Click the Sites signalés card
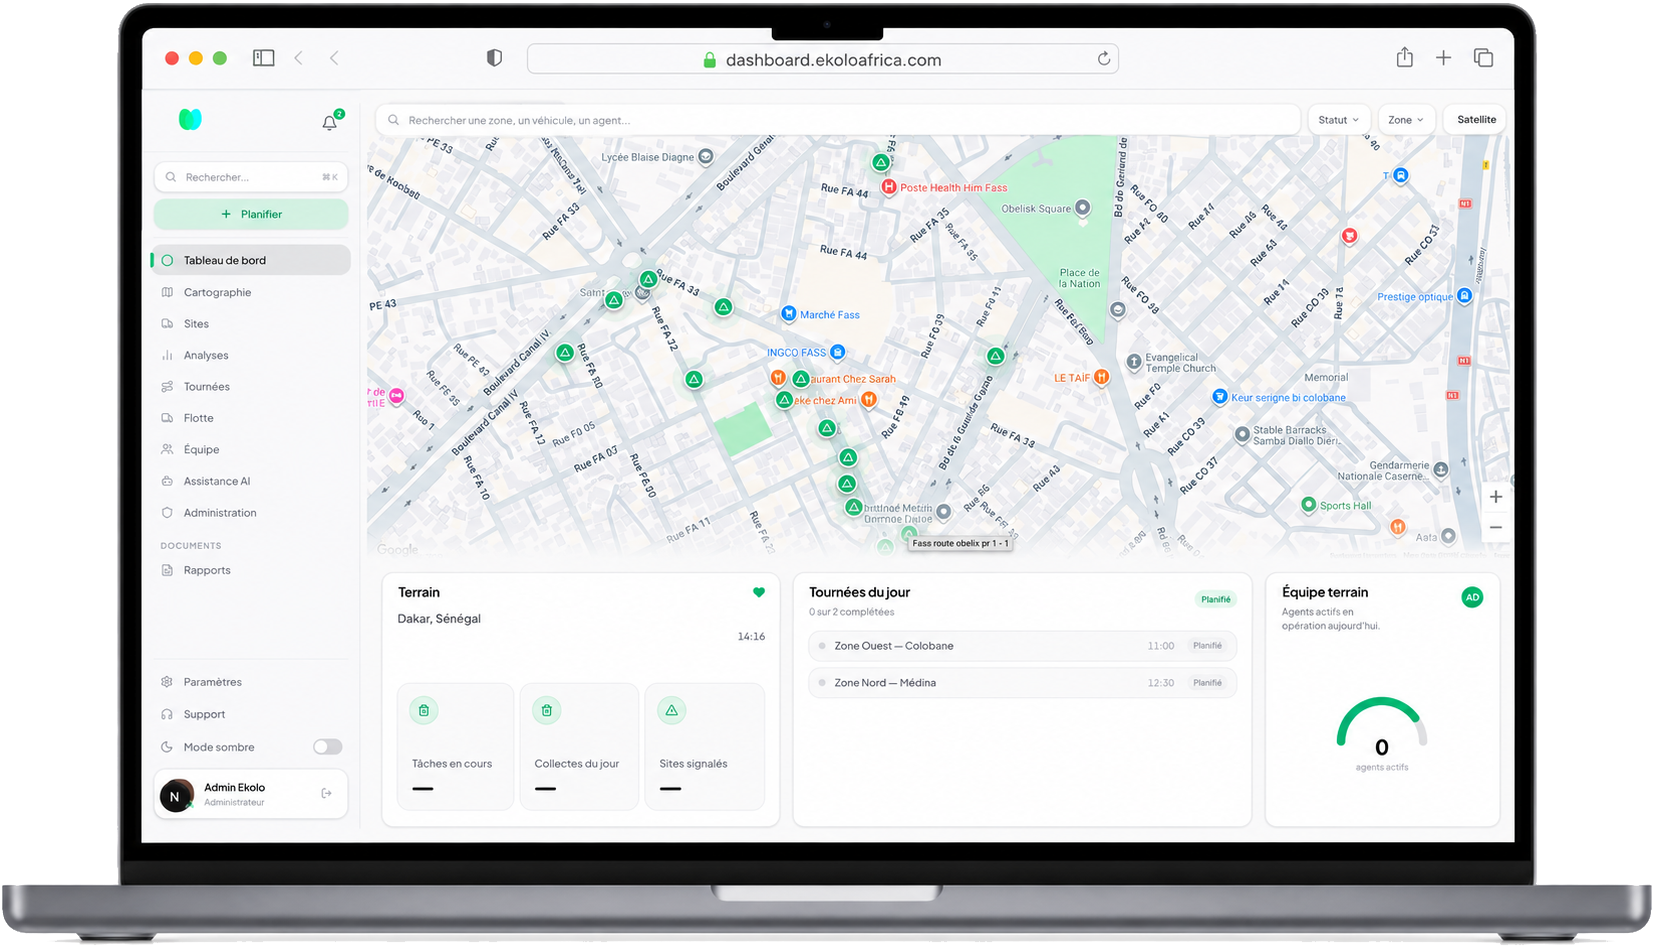Image resolution: width=1654 pixels, height=951 pixels. 705,746
